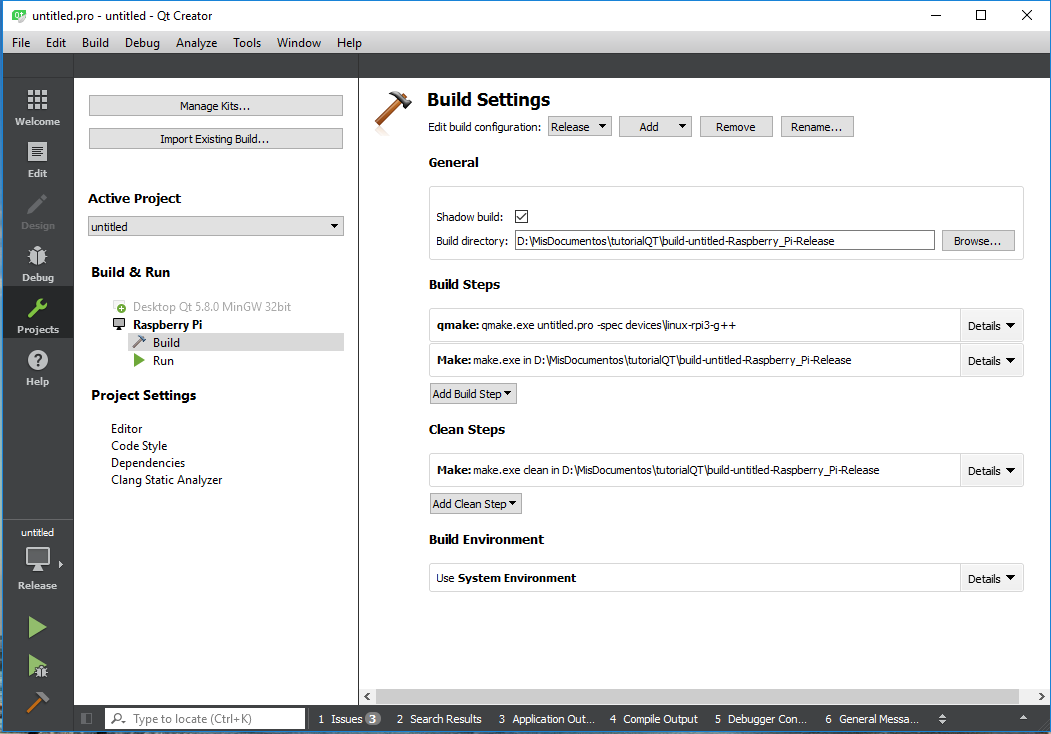The width and height of the screenshot is (1051, 734).
Task: Toggle the left sidebar icon
Action: (86, 719)
